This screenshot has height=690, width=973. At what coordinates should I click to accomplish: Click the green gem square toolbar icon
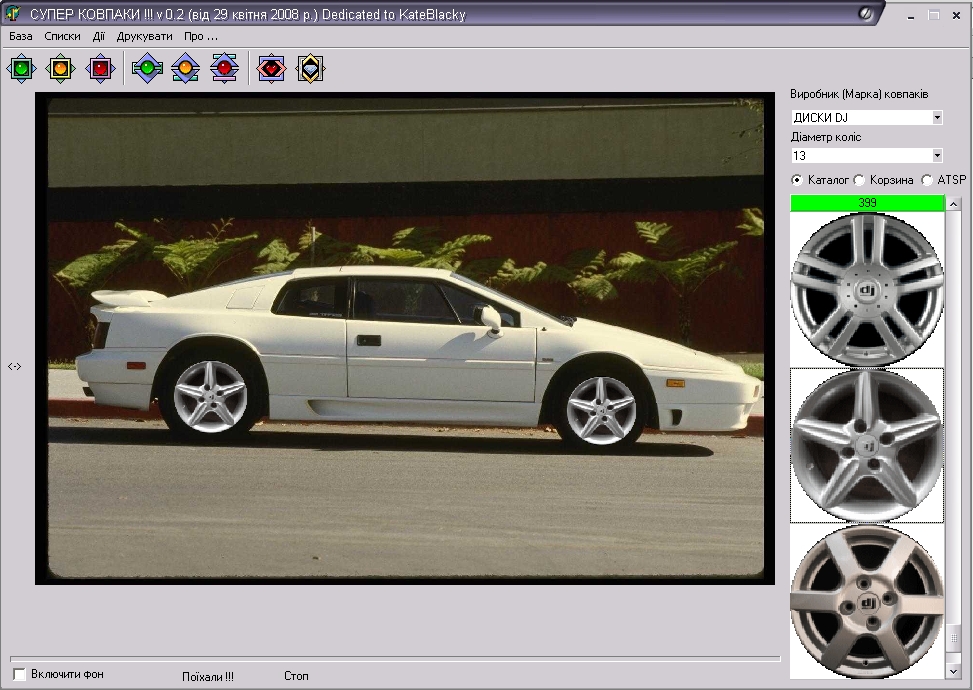pos(22,68)
